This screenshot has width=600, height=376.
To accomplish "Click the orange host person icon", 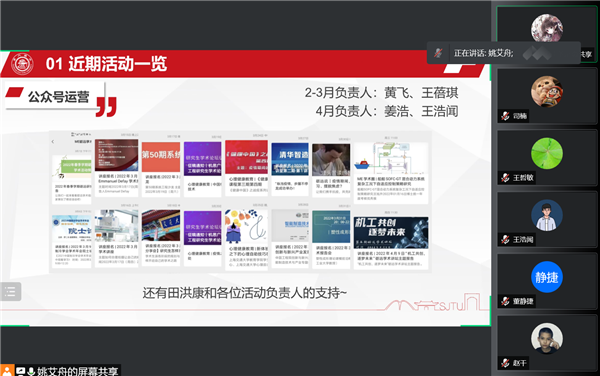I will point(7,370).
